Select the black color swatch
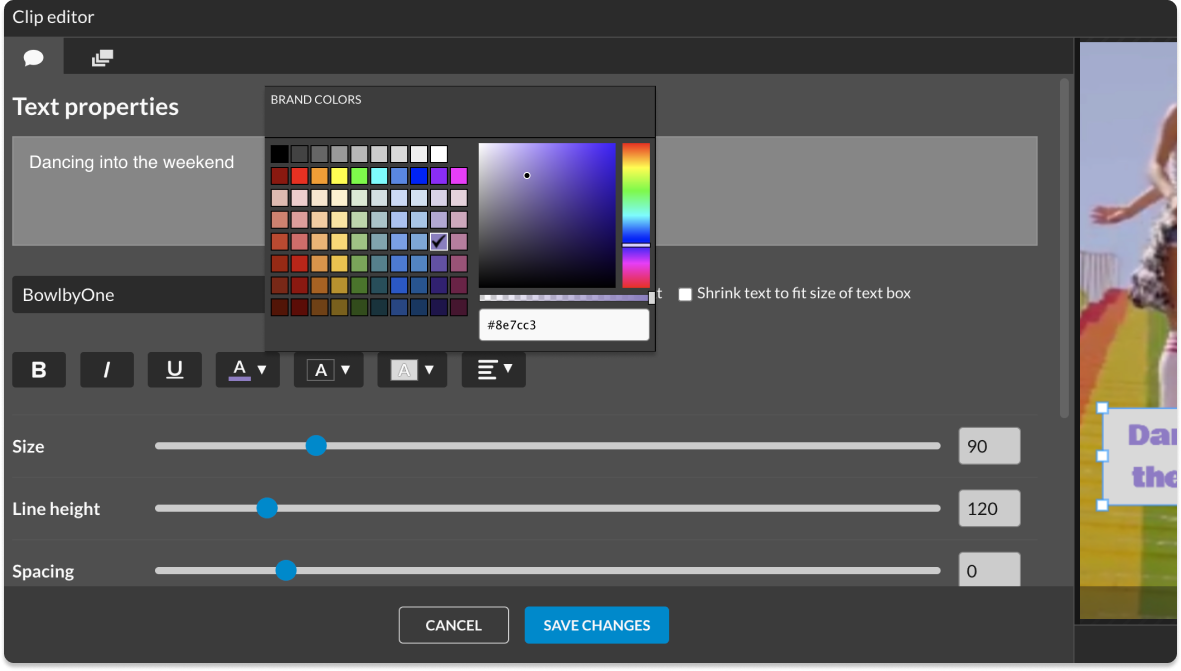The image size is (1181, 671). (279, 154)
